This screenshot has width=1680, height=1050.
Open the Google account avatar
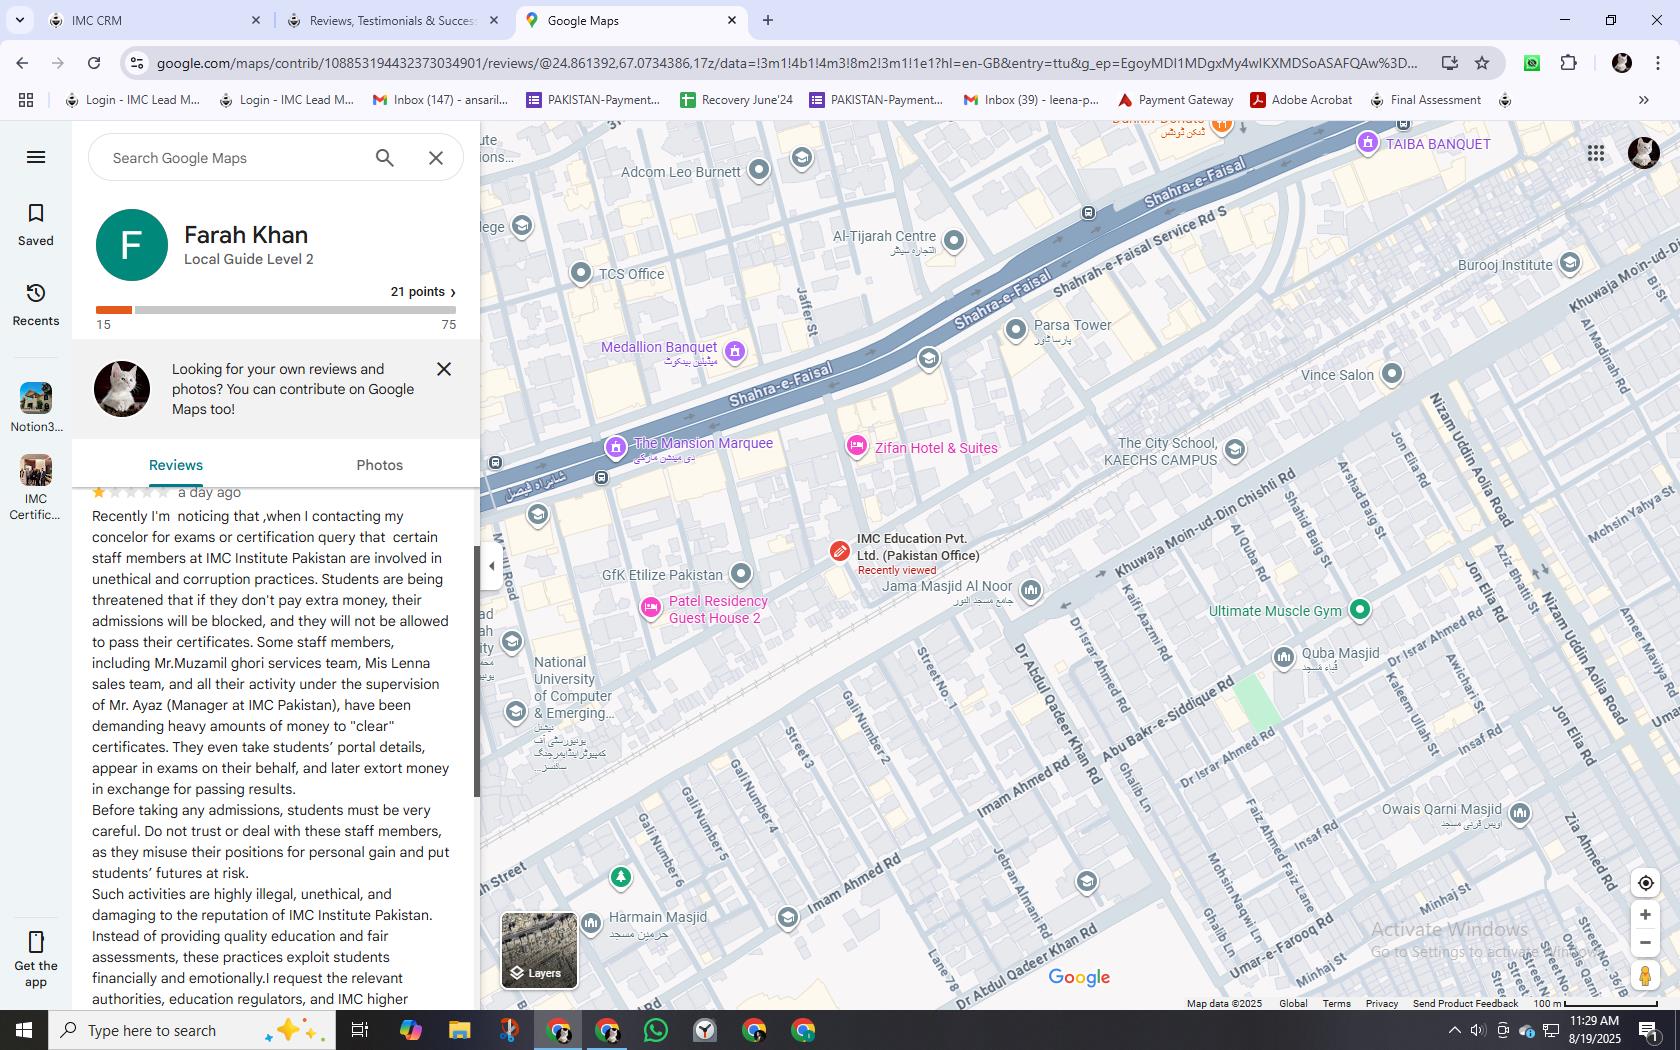[x=1644, y=153]
